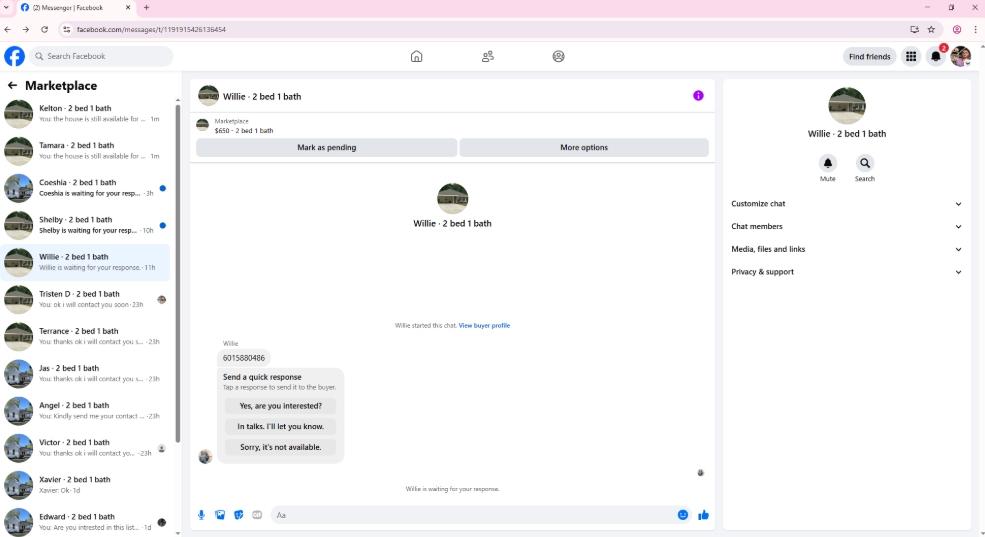Open More options for listing
Viewport: 985px width, 537px height.
pyautogui.click(x=584, y=148)
